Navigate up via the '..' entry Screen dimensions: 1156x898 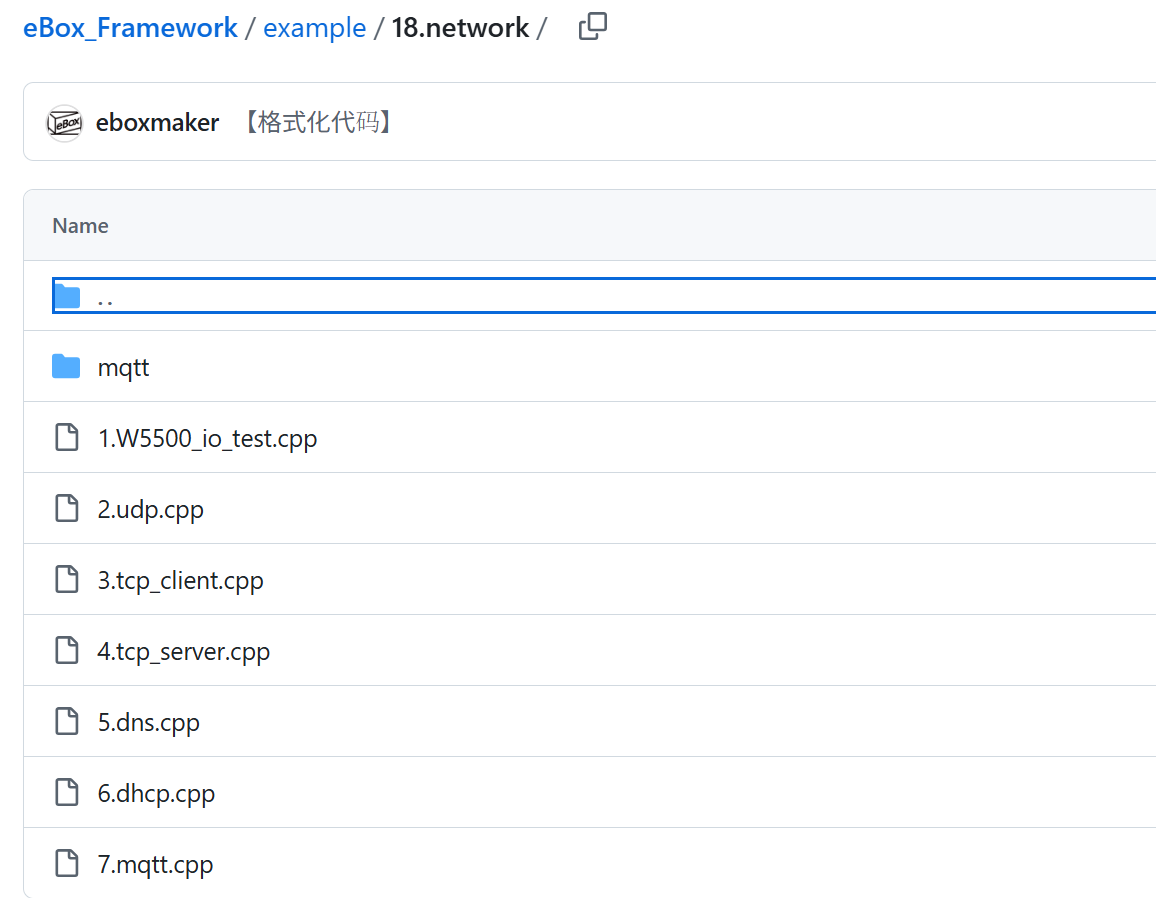pos(105,297)
